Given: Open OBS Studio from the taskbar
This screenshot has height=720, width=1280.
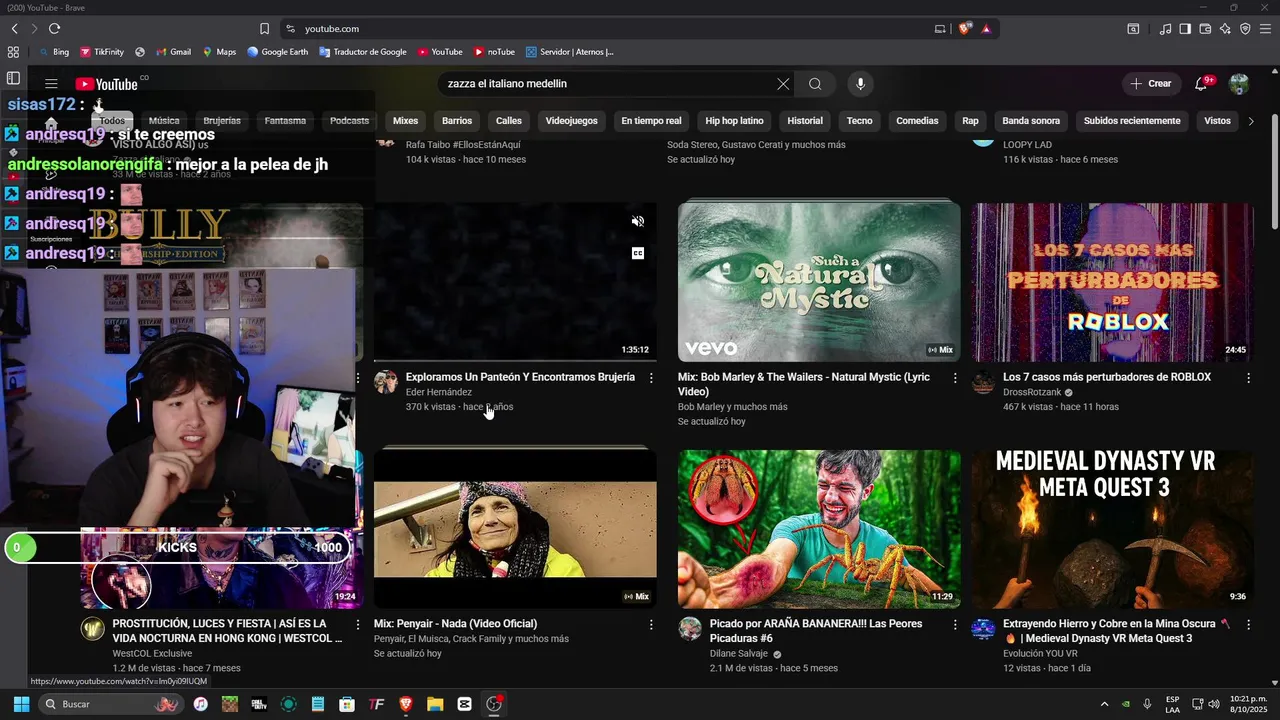Looking at the screenshot, I should 493,704.
